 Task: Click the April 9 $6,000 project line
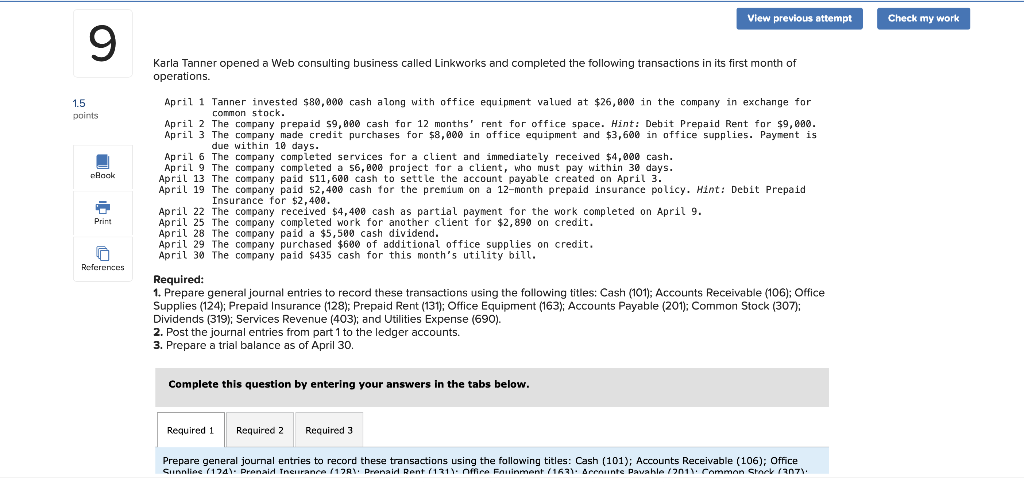418,168
